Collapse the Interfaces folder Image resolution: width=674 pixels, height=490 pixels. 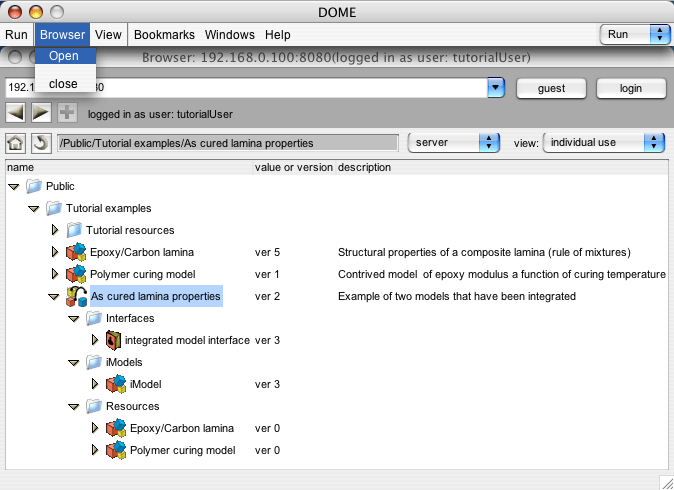click(x=74, y=319)
